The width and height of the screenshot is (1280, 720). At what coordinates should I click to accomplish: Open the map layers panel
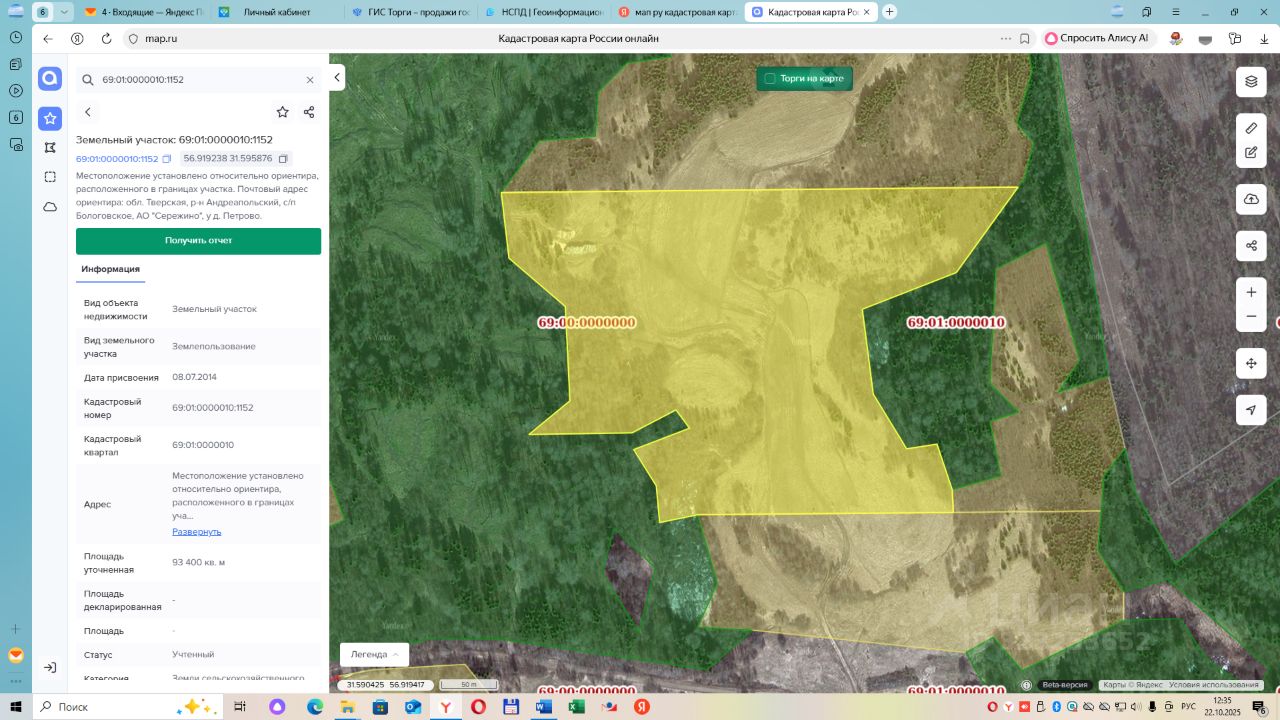click(1251, 82)
